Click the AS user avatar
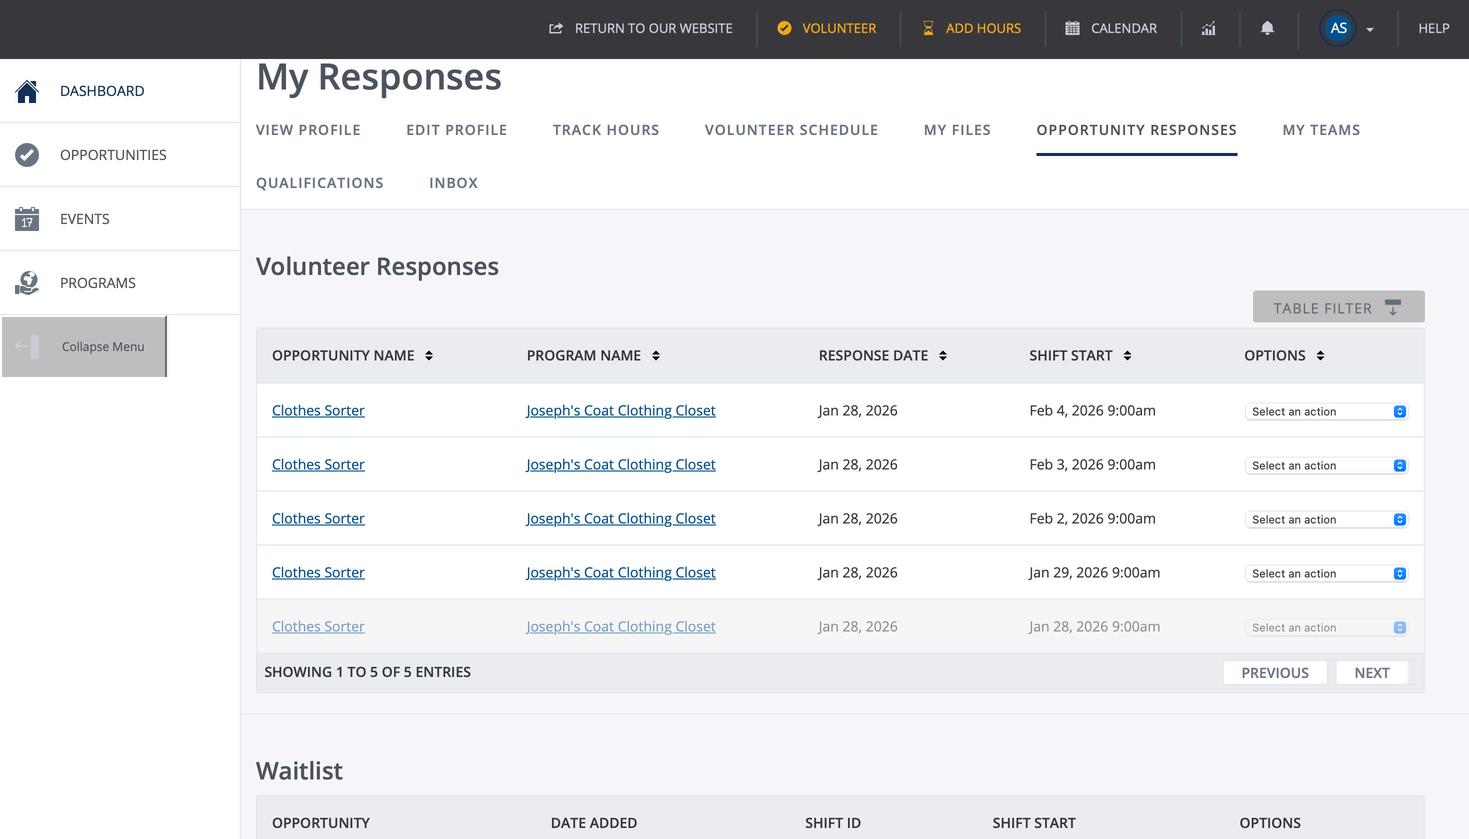This screenshot has height=839, width=1469. pyautogui.click(x=1338, y=28)
